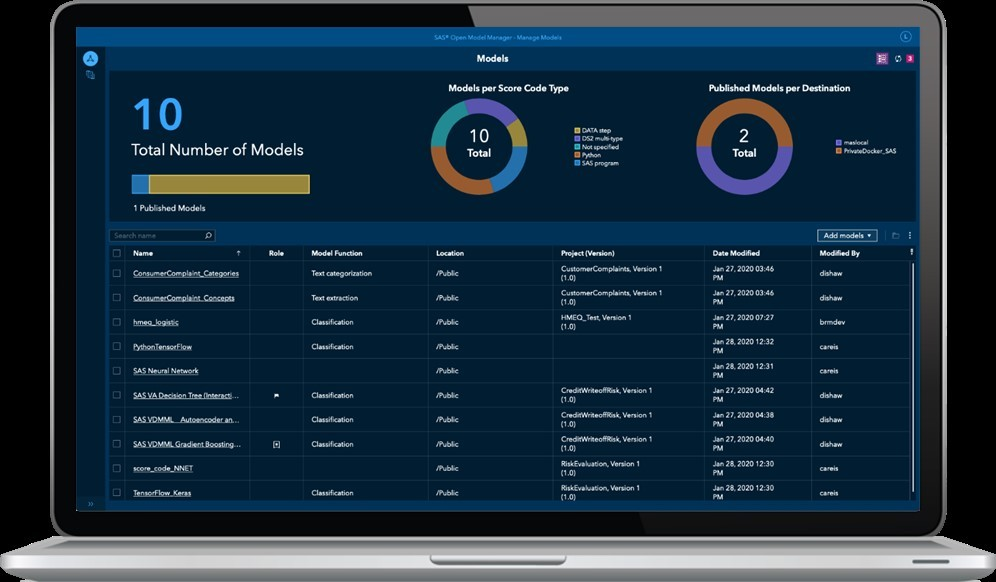Open the score_code_NNET model
The height and width of the screenshot is (582, 996).
[x=163, y=468]
